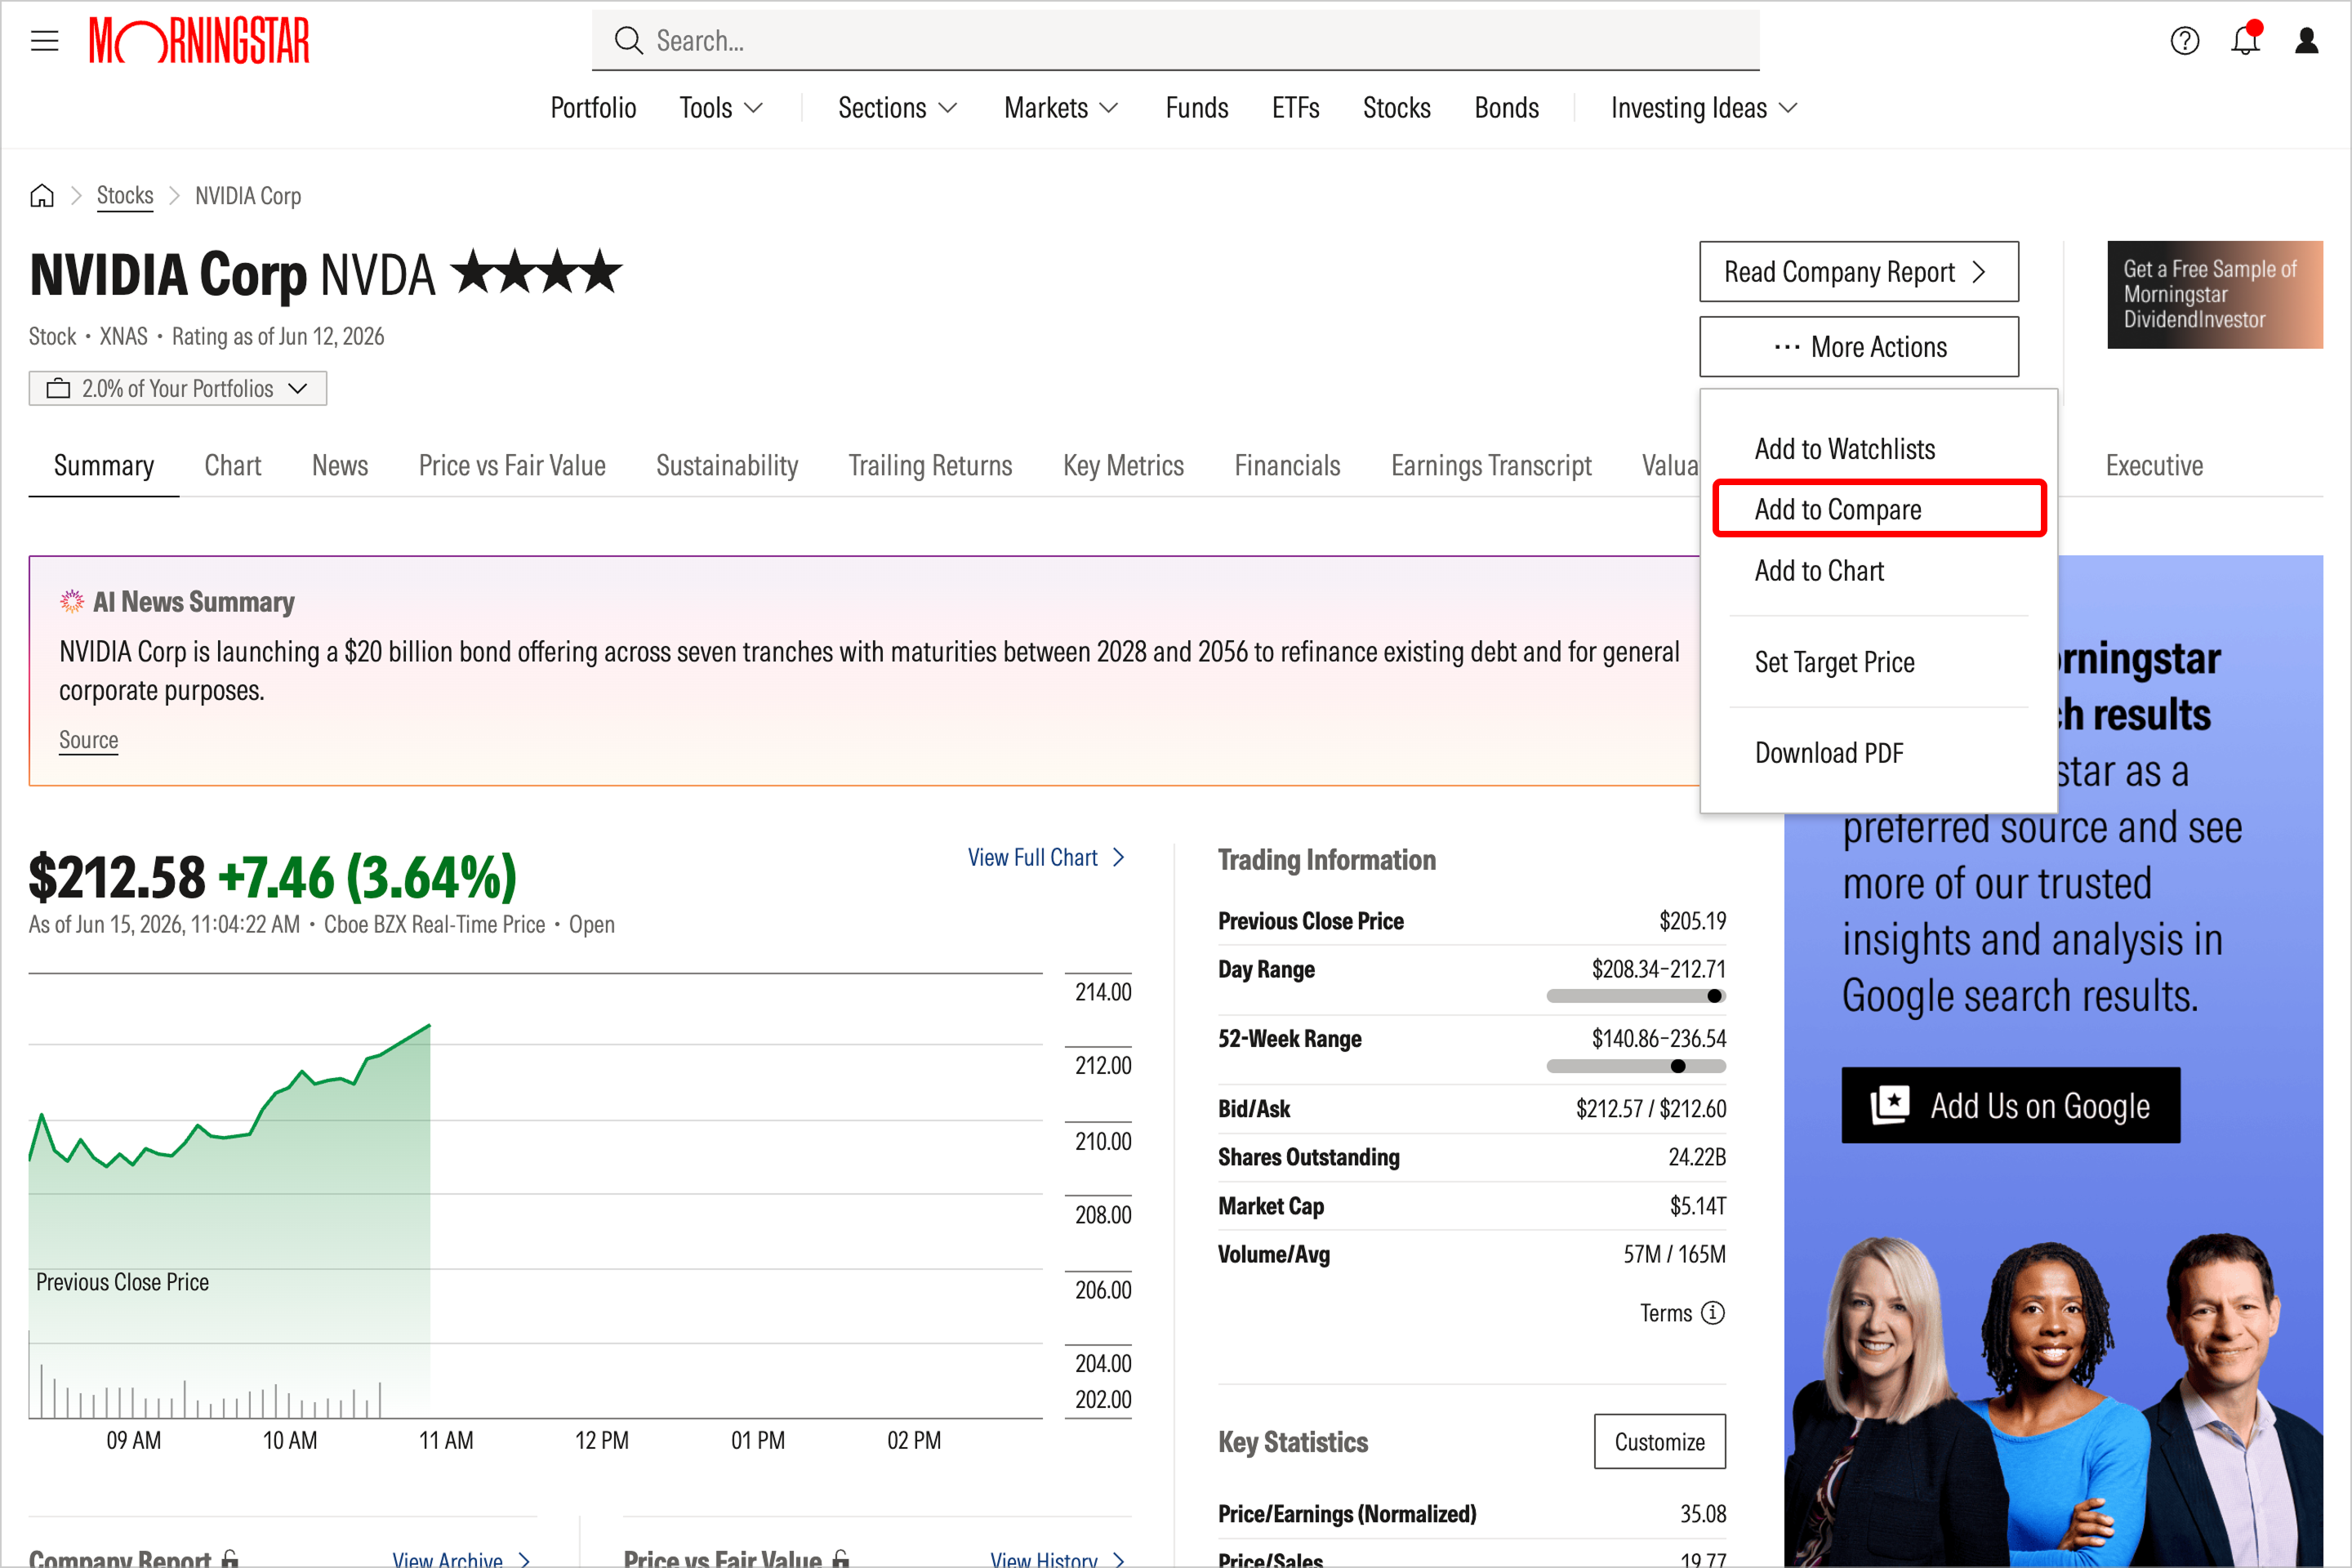Switch to the Price vs Fair Value tab
This screenshot has height=1568, width=2352.
tap(512, 466)
